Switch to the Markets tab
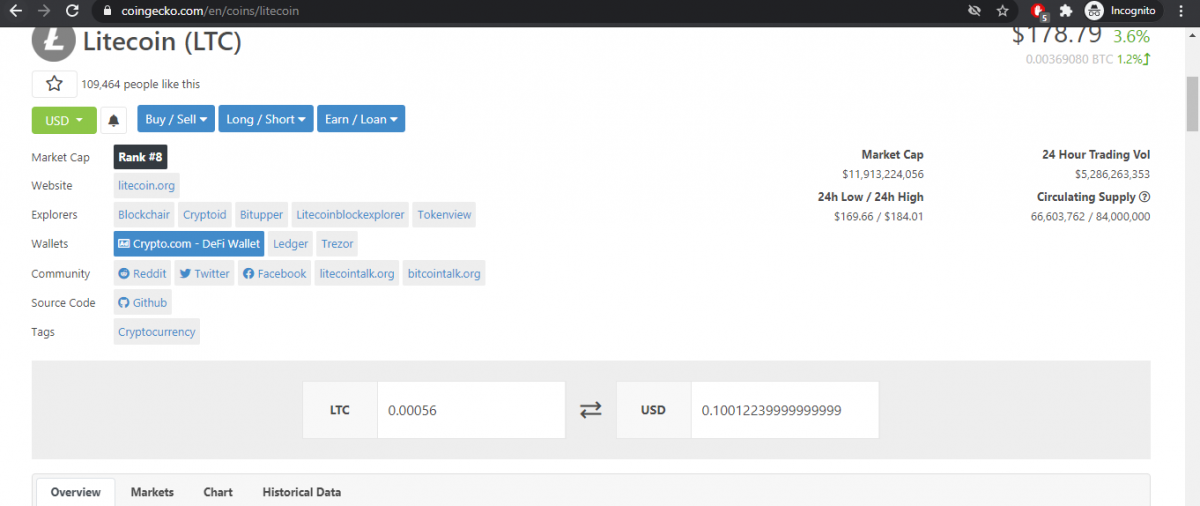1200x506 pixels. point(152,492)
